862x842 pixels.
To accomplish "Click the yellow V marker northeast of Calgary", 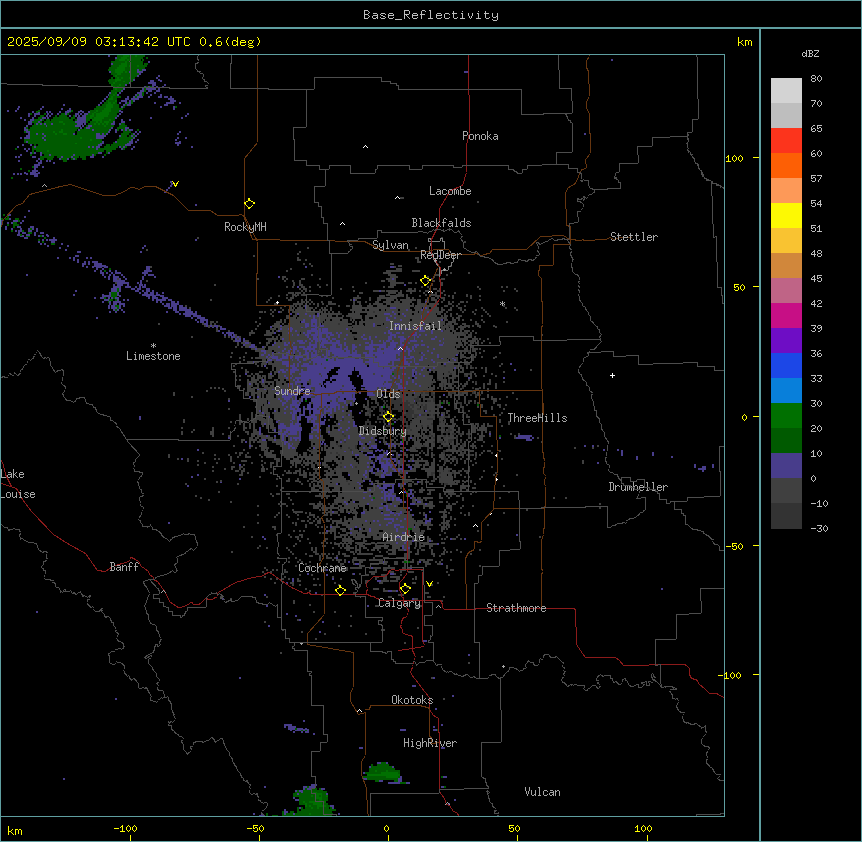I will [x=429, y=584].
